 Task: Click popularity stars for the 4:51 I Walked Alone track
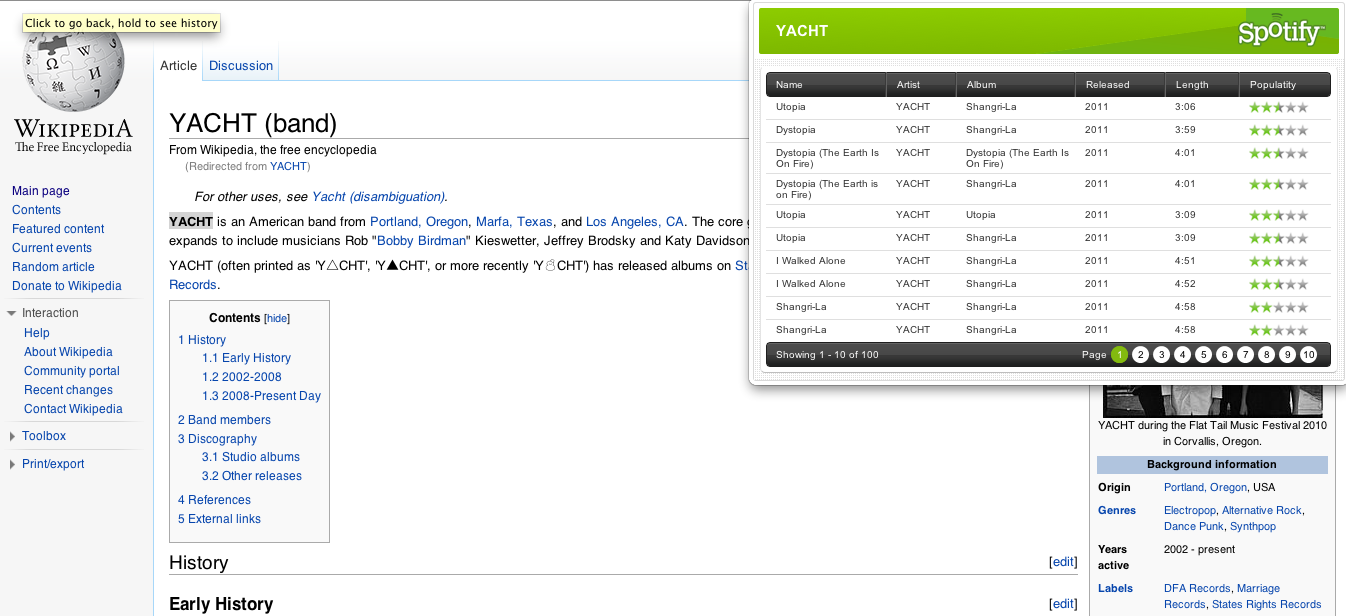point(1278,262)
